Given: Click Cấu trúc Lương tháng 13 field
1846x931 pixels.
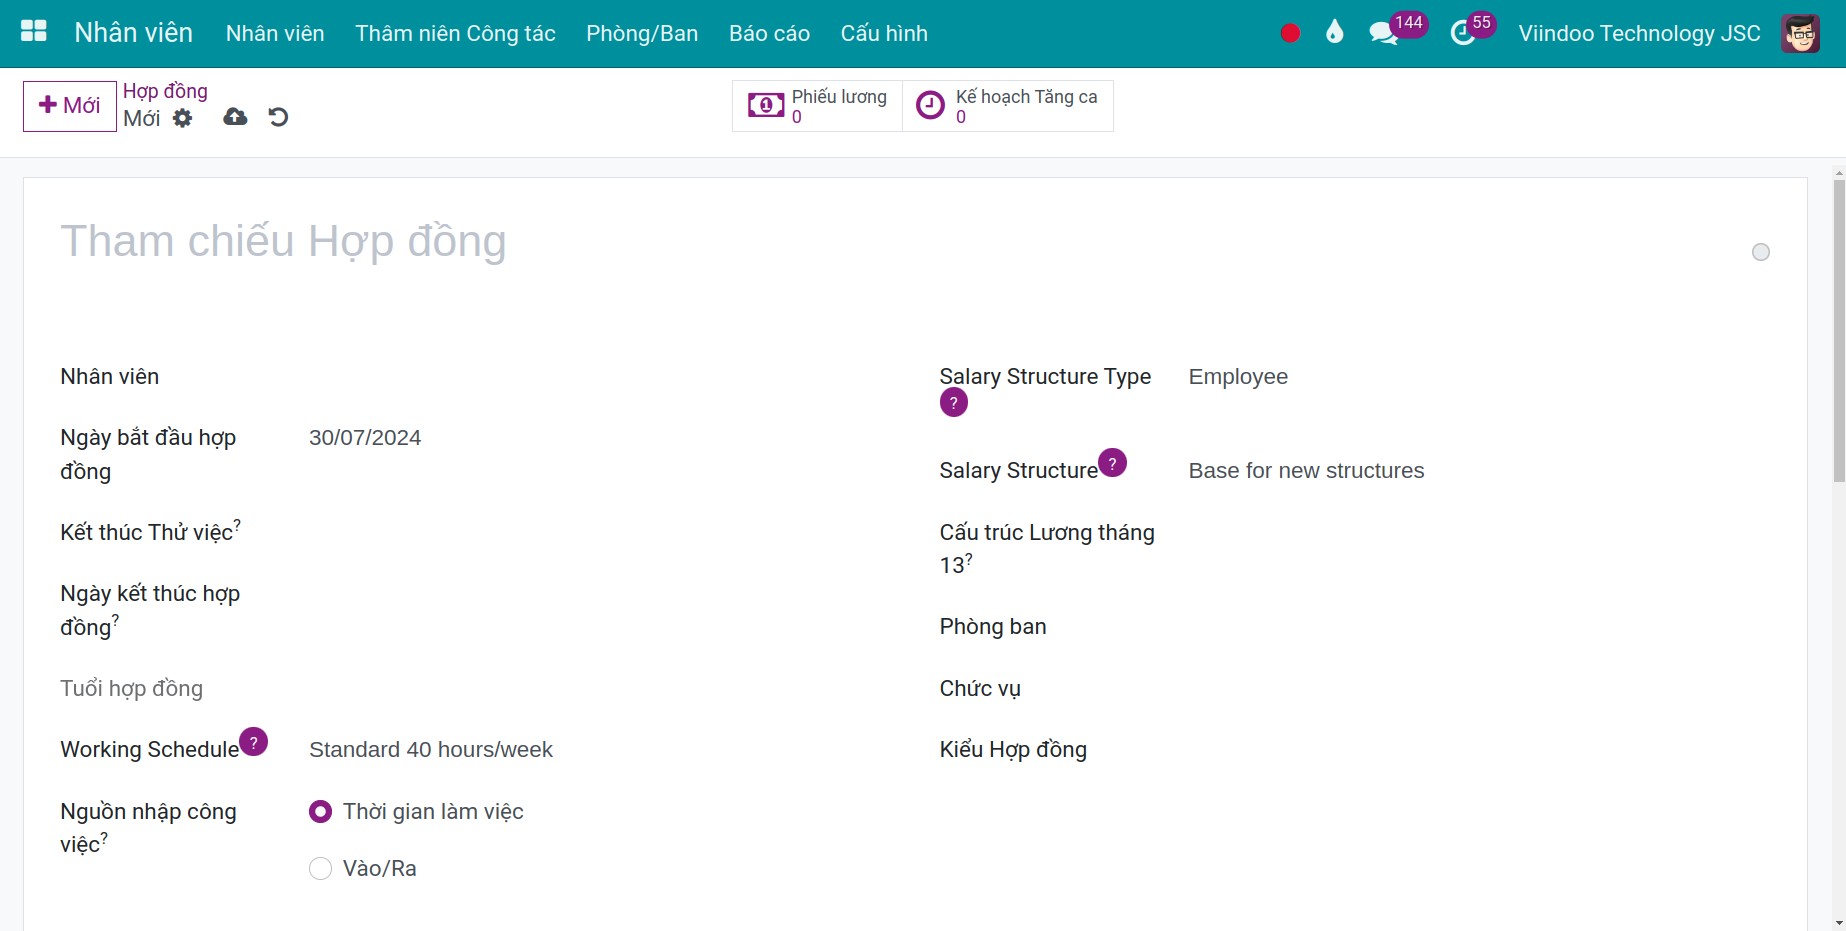Looking at the screenshot, I should click(x=1479, y=533).
